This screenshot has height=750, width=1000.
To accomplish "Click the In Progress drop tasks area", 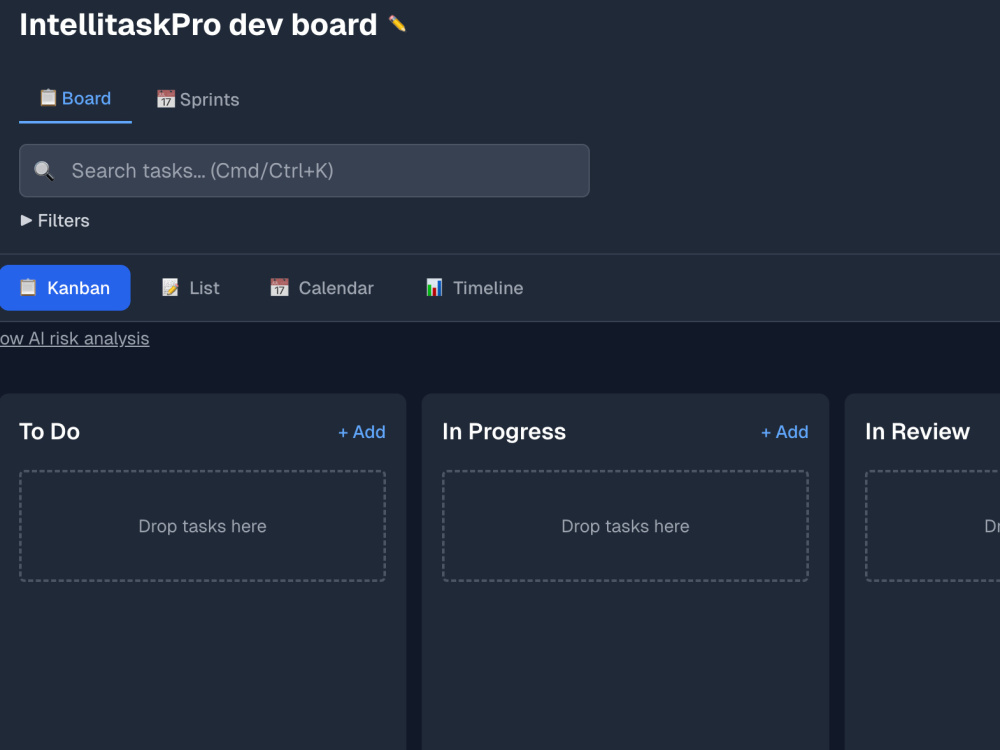I will (x=625, y=526).
